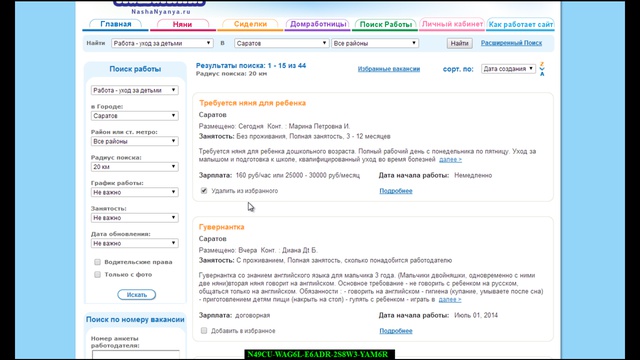Open the Няни tab
The image size is (640, 360).
182,24
